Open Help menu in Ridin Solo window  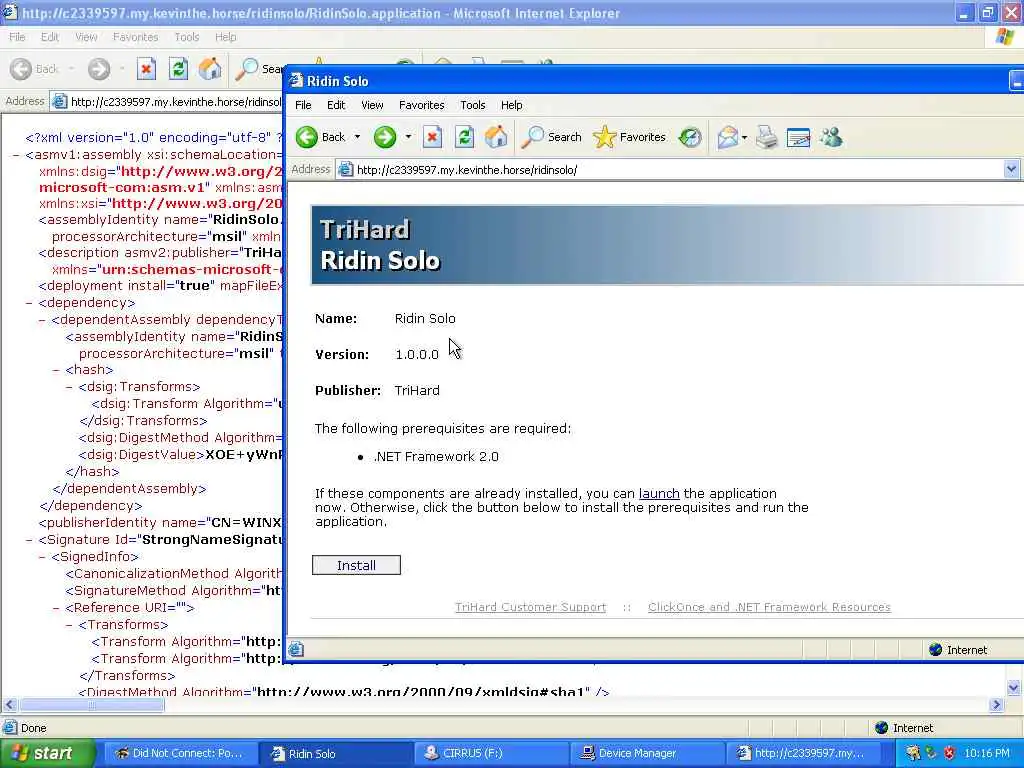pos(511,105)
